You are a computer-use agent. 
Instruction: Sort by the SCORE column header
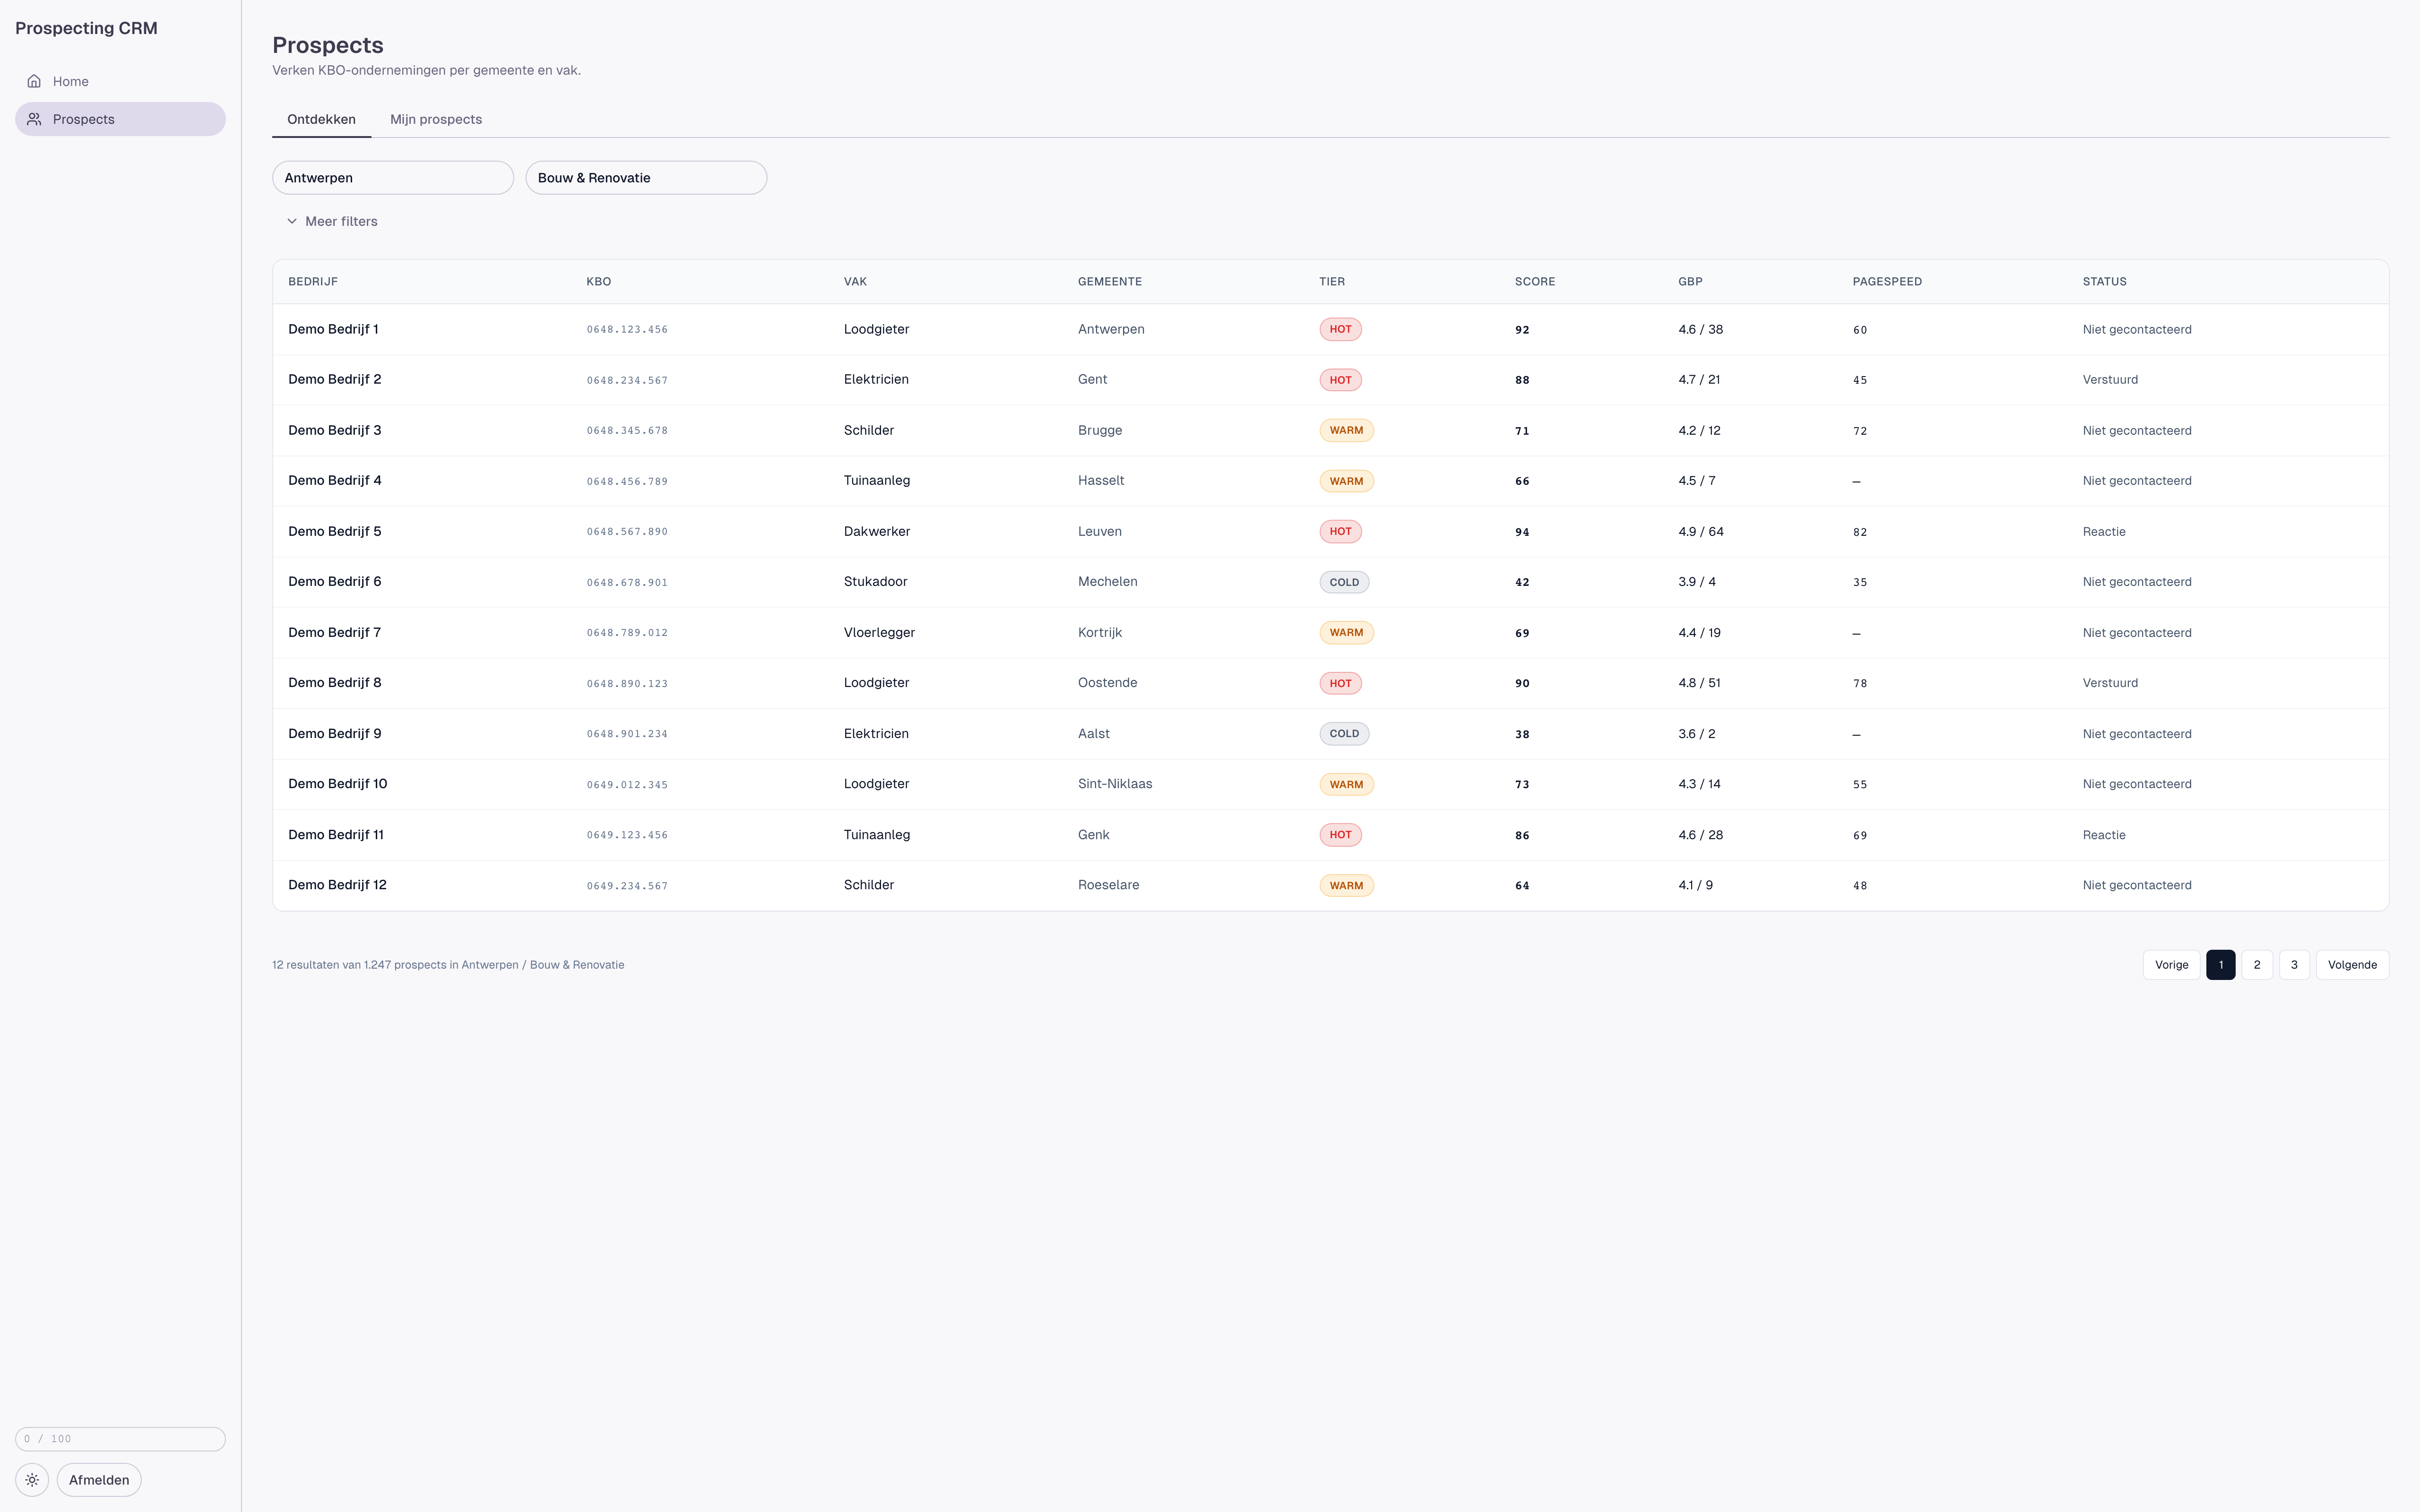(1535, 282)
